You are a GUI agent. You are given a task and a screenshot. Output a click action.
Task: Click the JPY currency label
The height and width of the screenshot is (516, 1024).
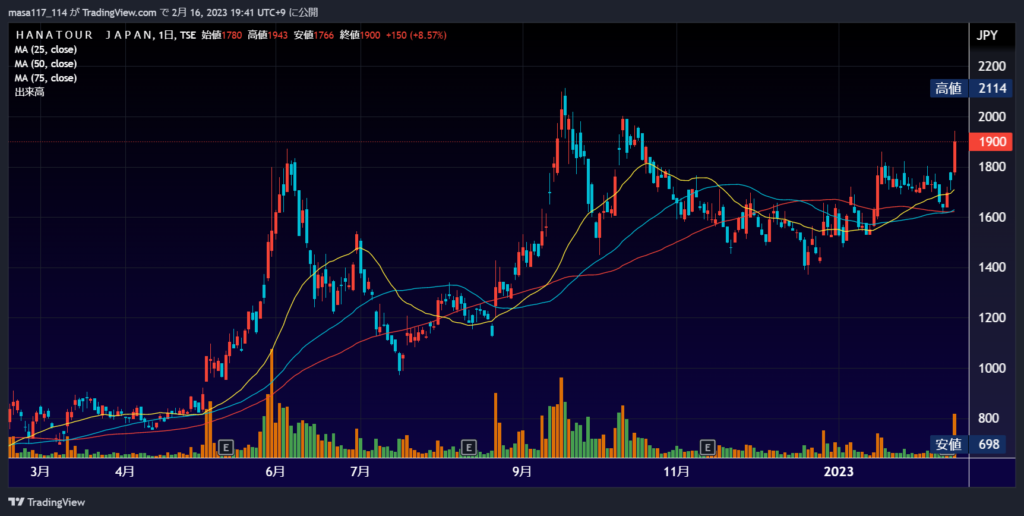pyautogui.click(x=987, y=35)
